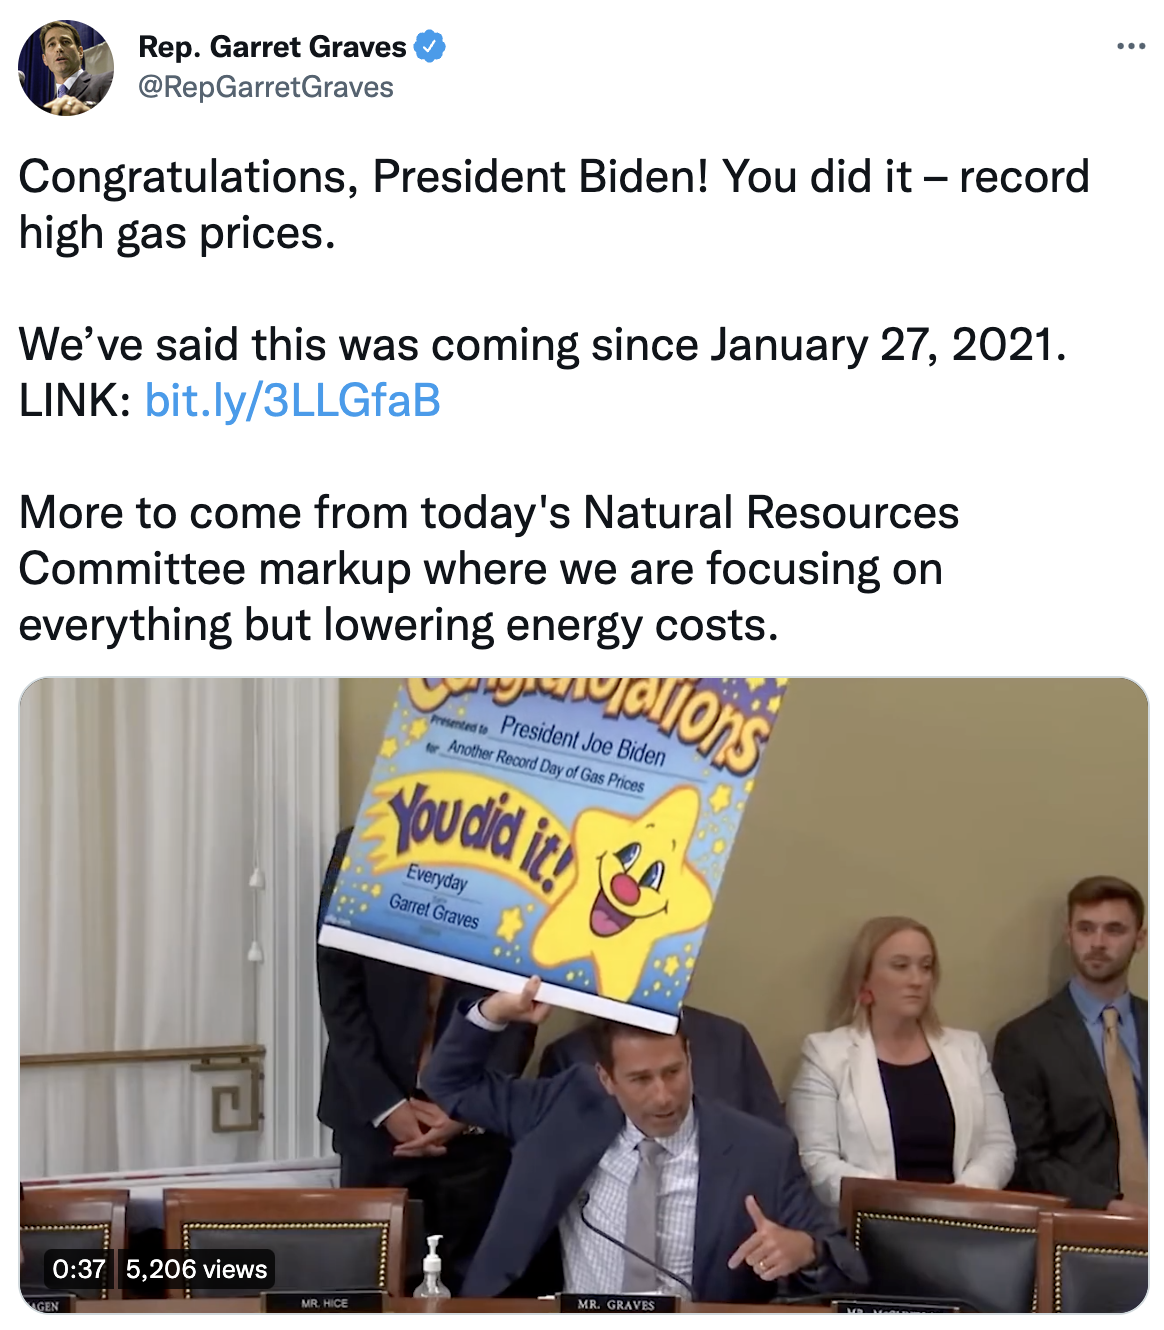
Task: Open the @RepGarretGraves handle link
Action: click(x=266, y=88)
